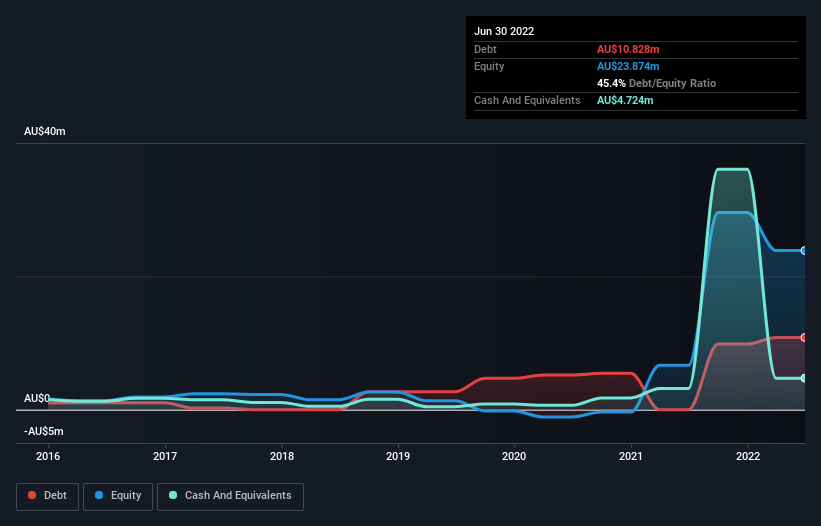Toggle the Equity series legend button

click(x=118, y=496)
